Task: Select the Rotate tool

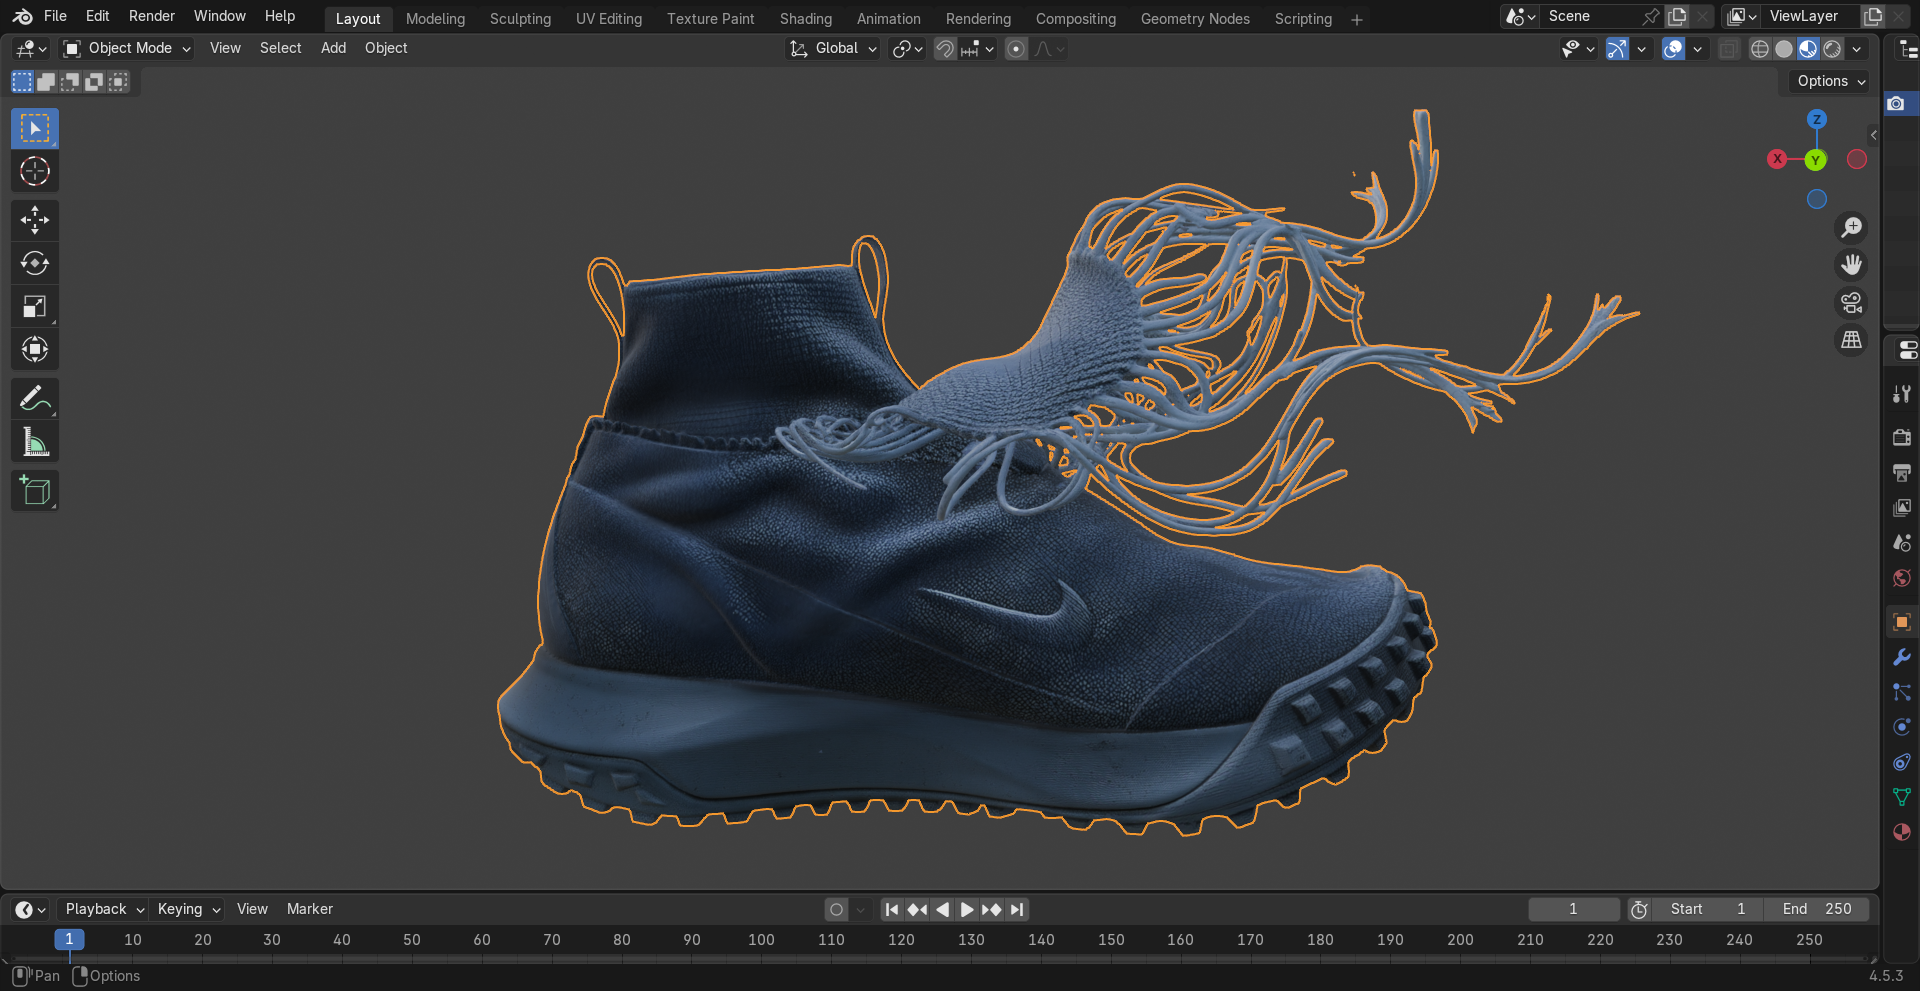Action: [x=35, y=263]
